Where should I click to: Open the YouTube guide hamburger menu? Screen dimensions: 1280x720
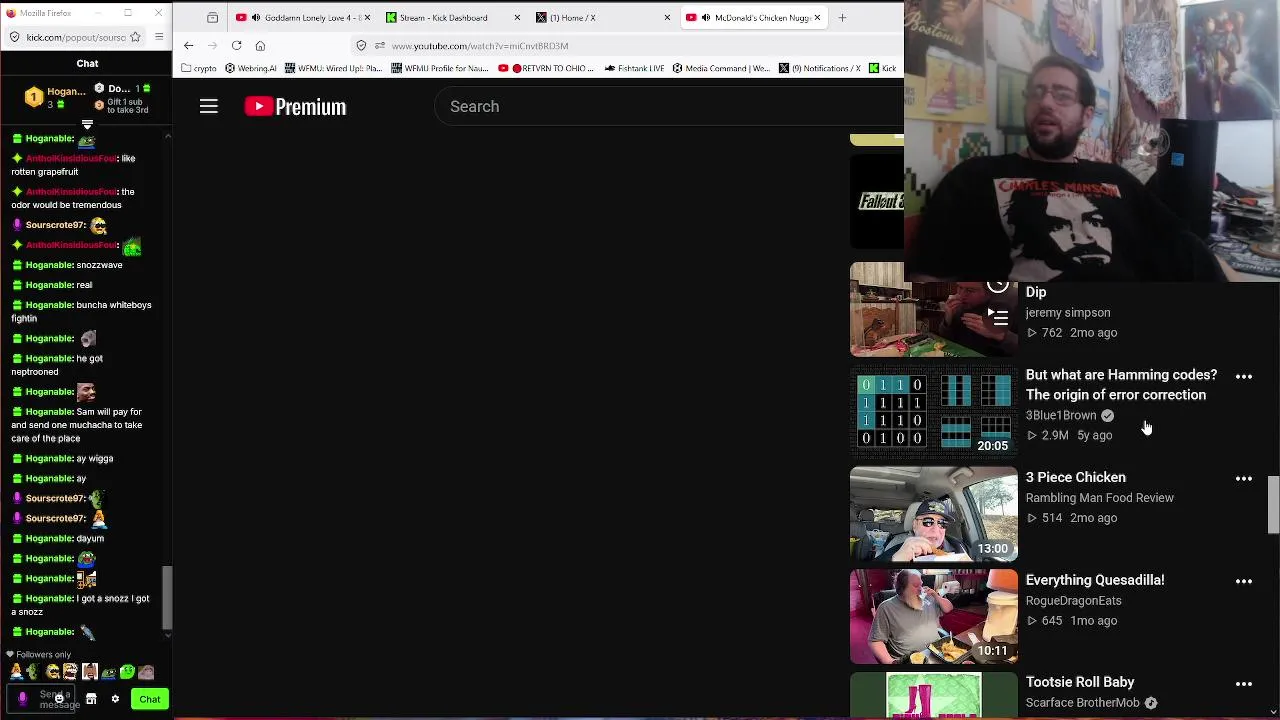208,106
